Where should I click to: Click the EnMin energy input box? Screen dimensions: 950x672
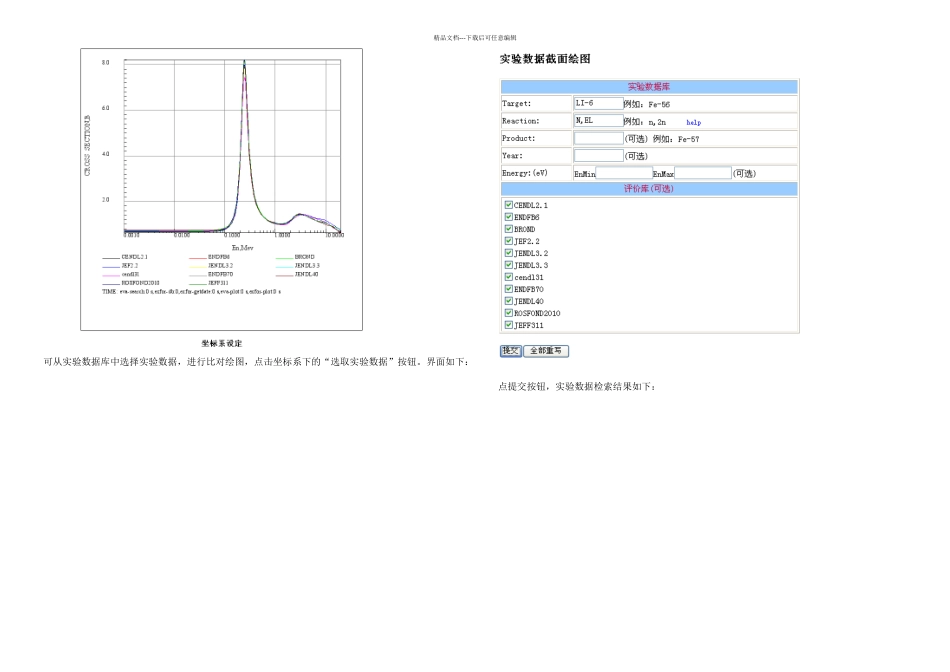click(623, 173)
